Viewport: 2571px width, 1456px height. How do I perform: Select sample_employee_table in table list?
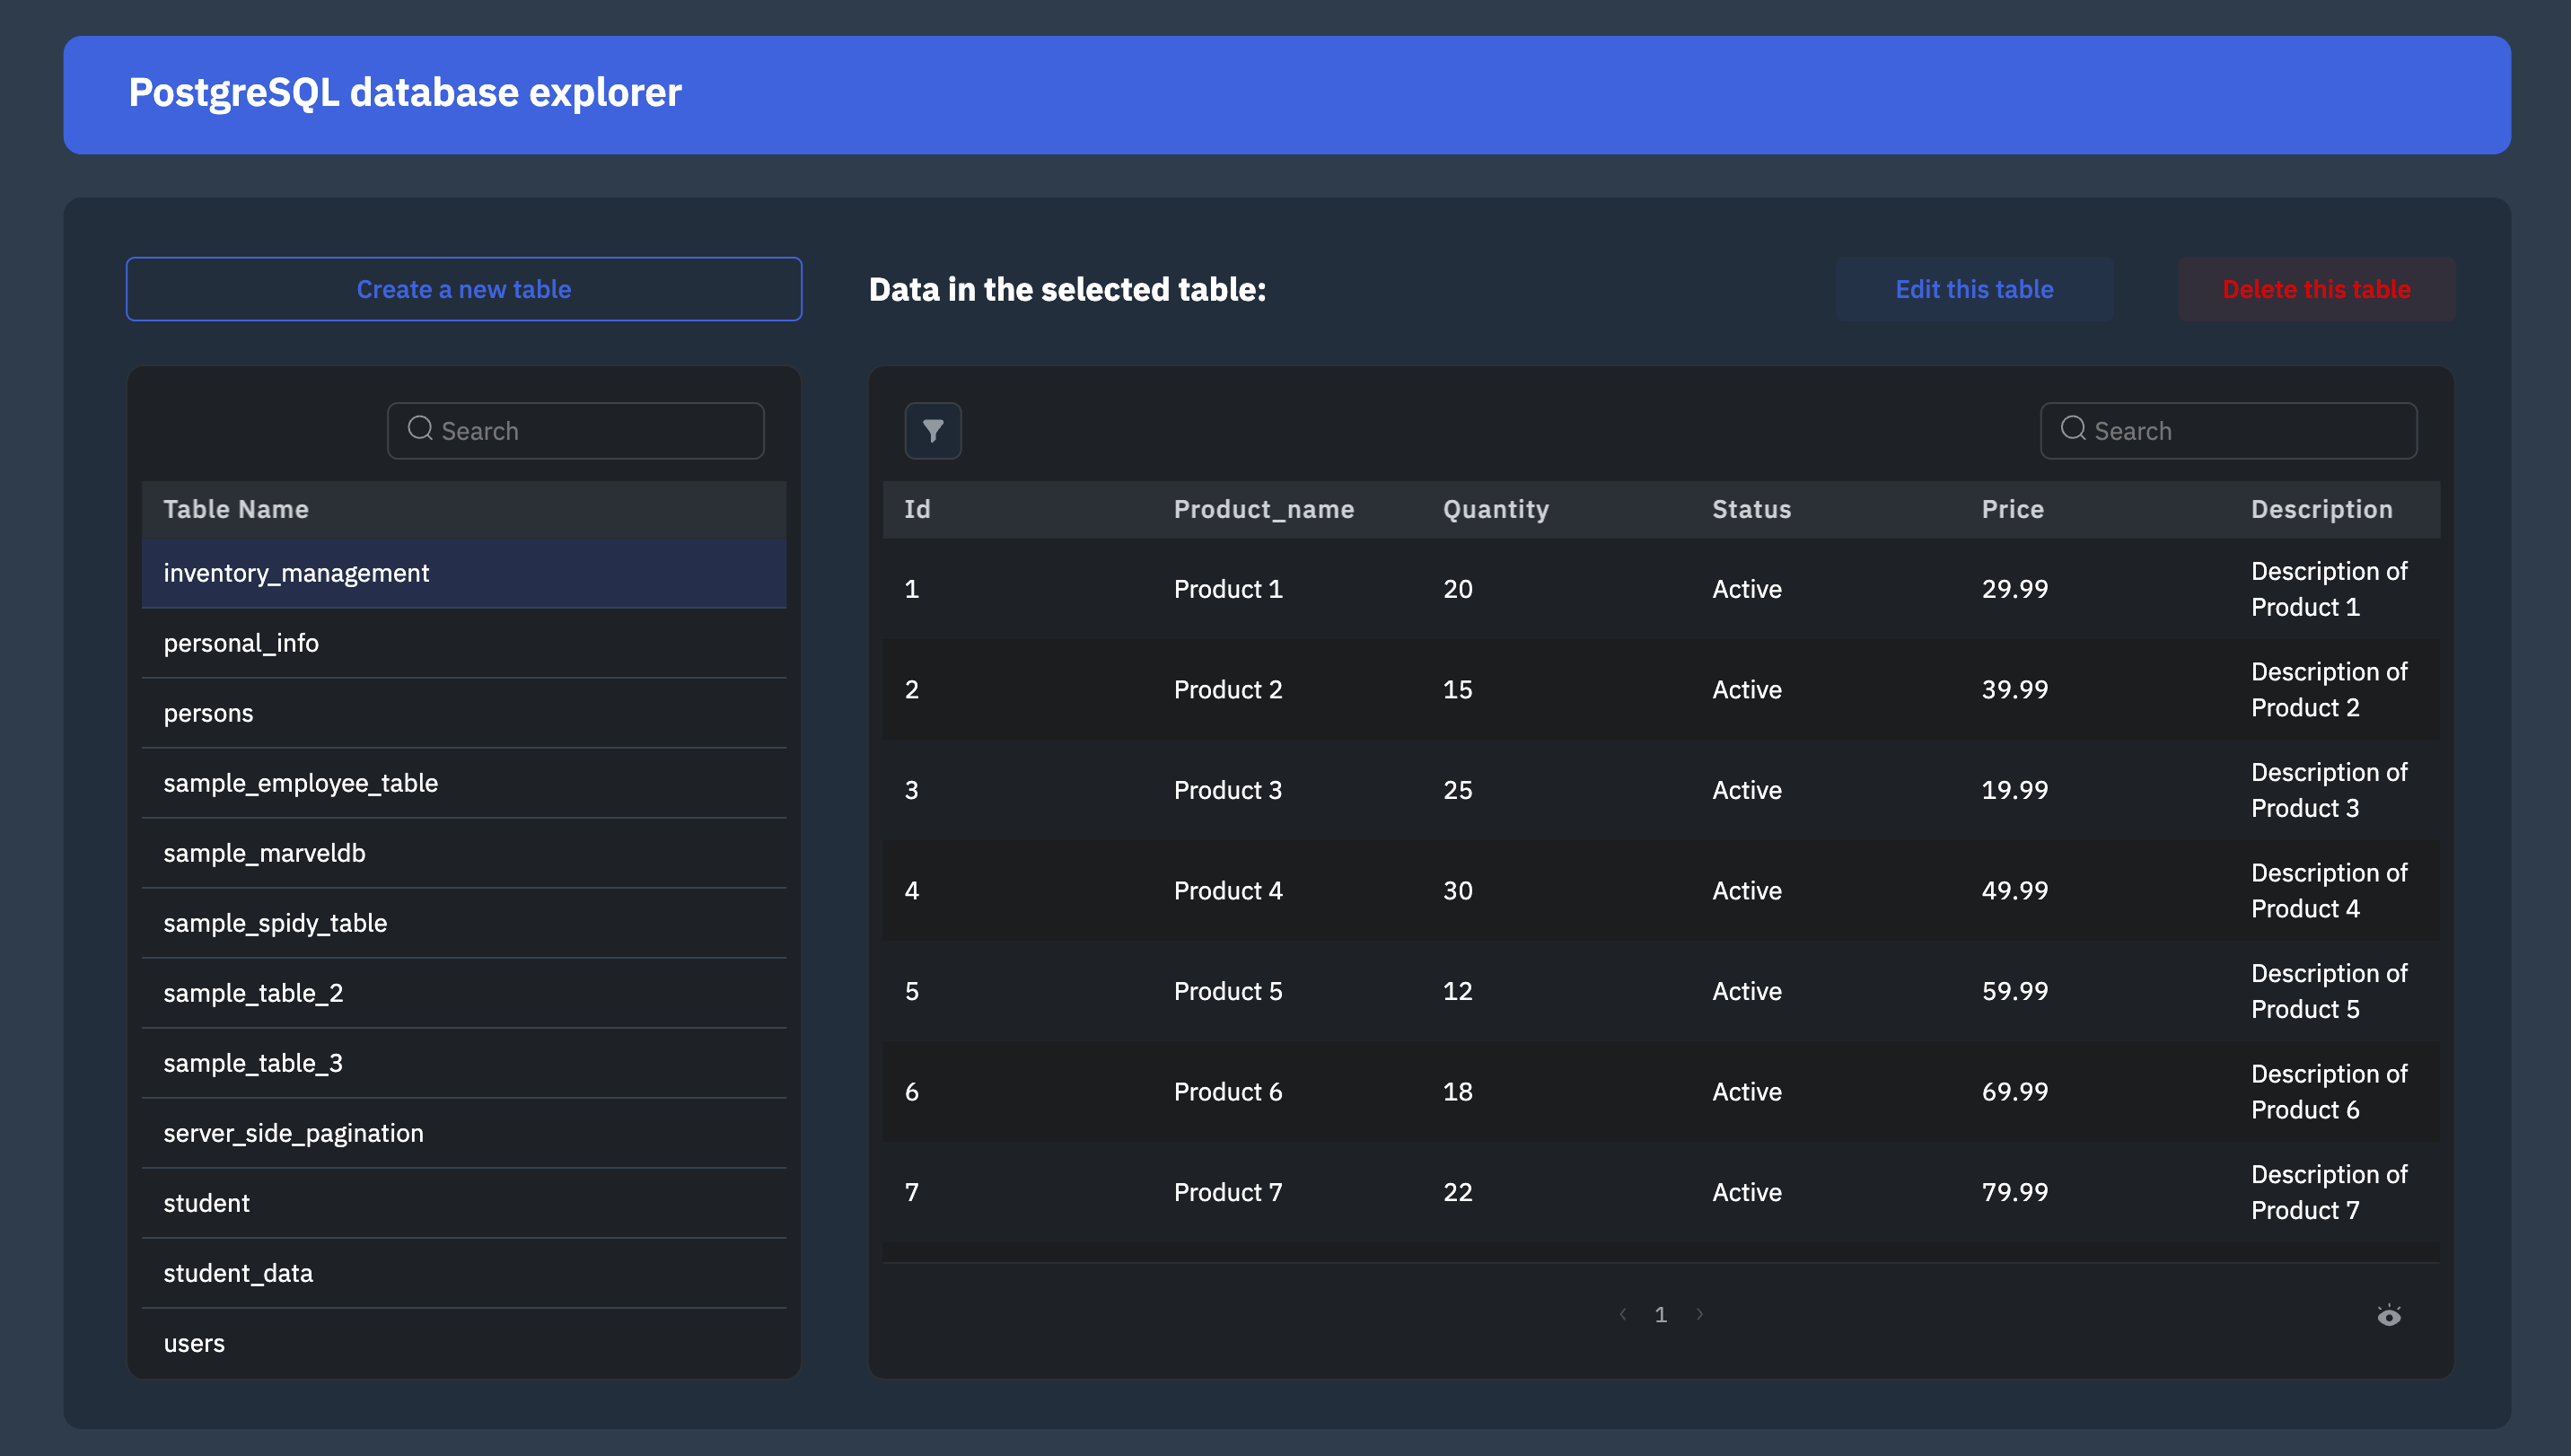tap(300, 783)
